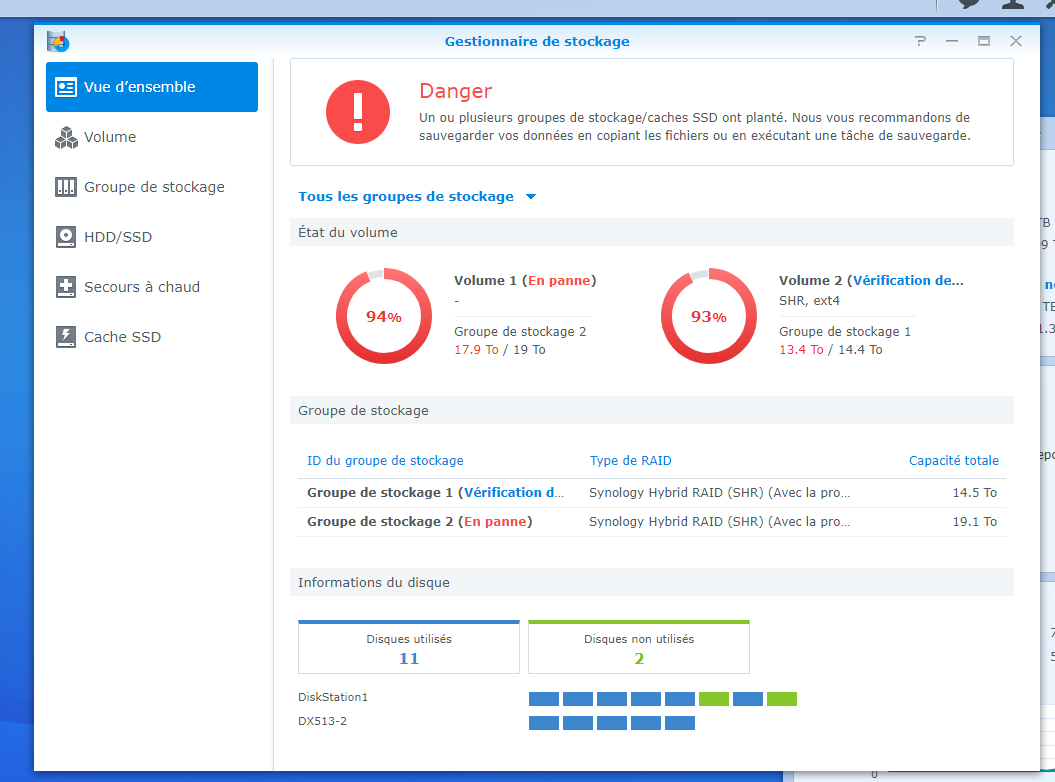Open the user account icon in top bar
The image size is (1055, 782).
point(1013,4)
